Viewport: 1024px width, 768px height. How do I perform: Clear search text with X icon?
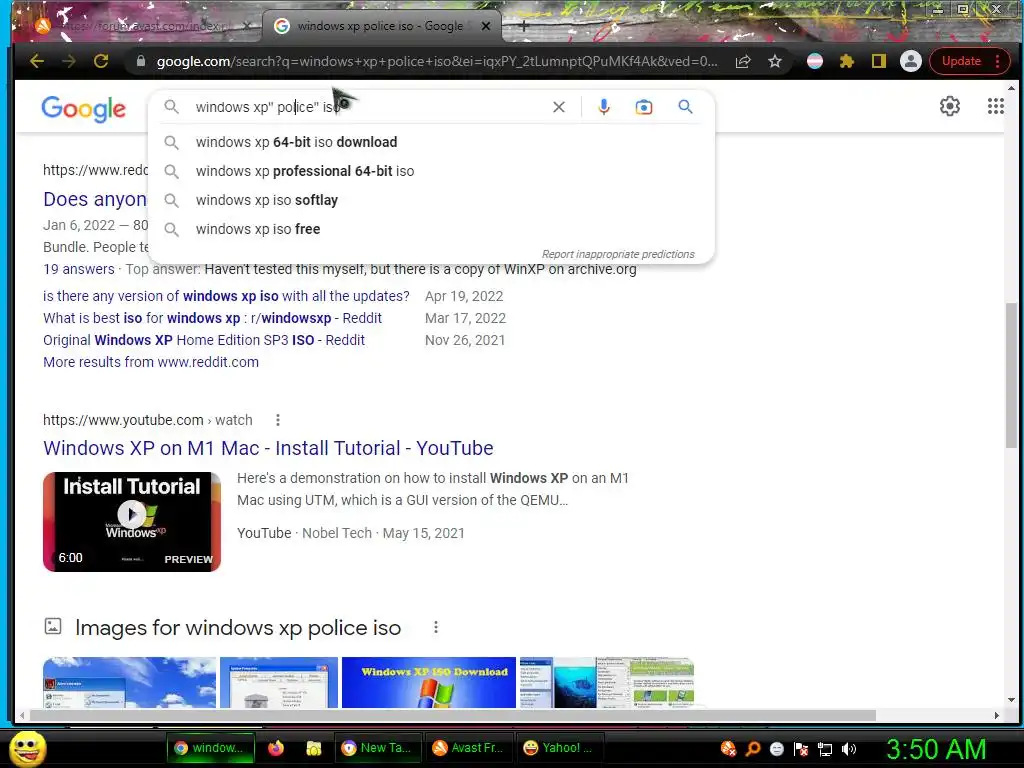click(x=558, y=107)
